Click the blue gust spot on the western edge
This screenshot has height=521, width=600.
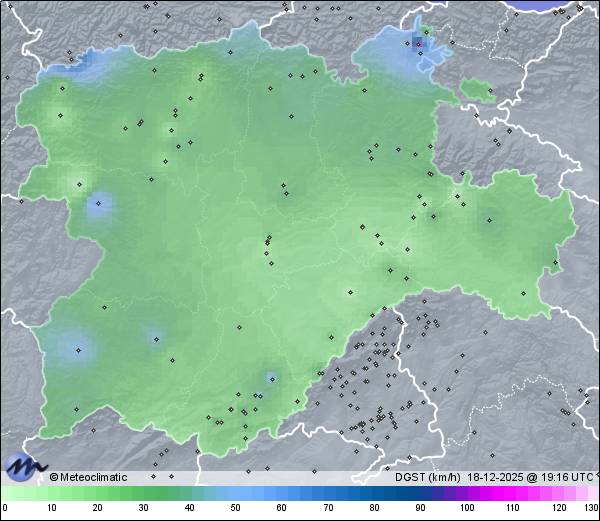coord(98,206)
